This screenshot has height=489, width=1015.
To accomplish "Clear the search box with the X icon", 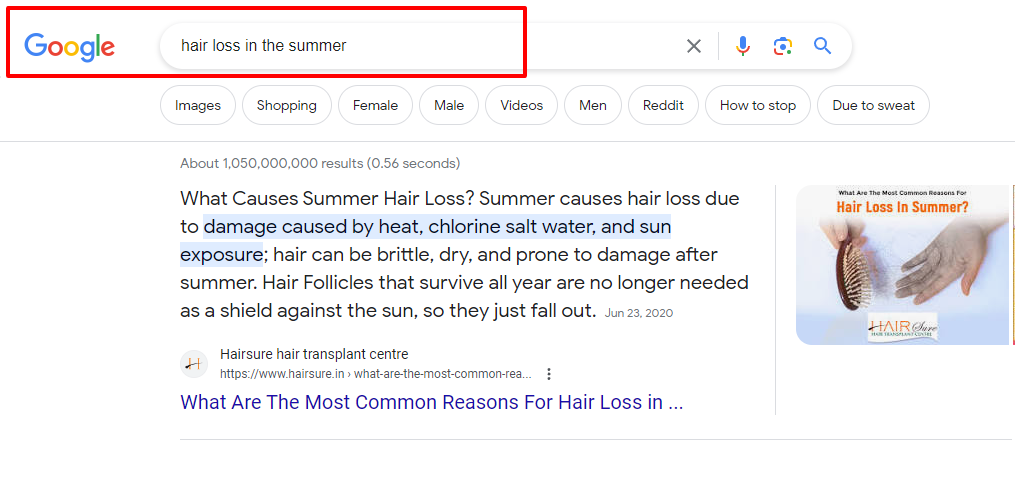I will [694, 46].
